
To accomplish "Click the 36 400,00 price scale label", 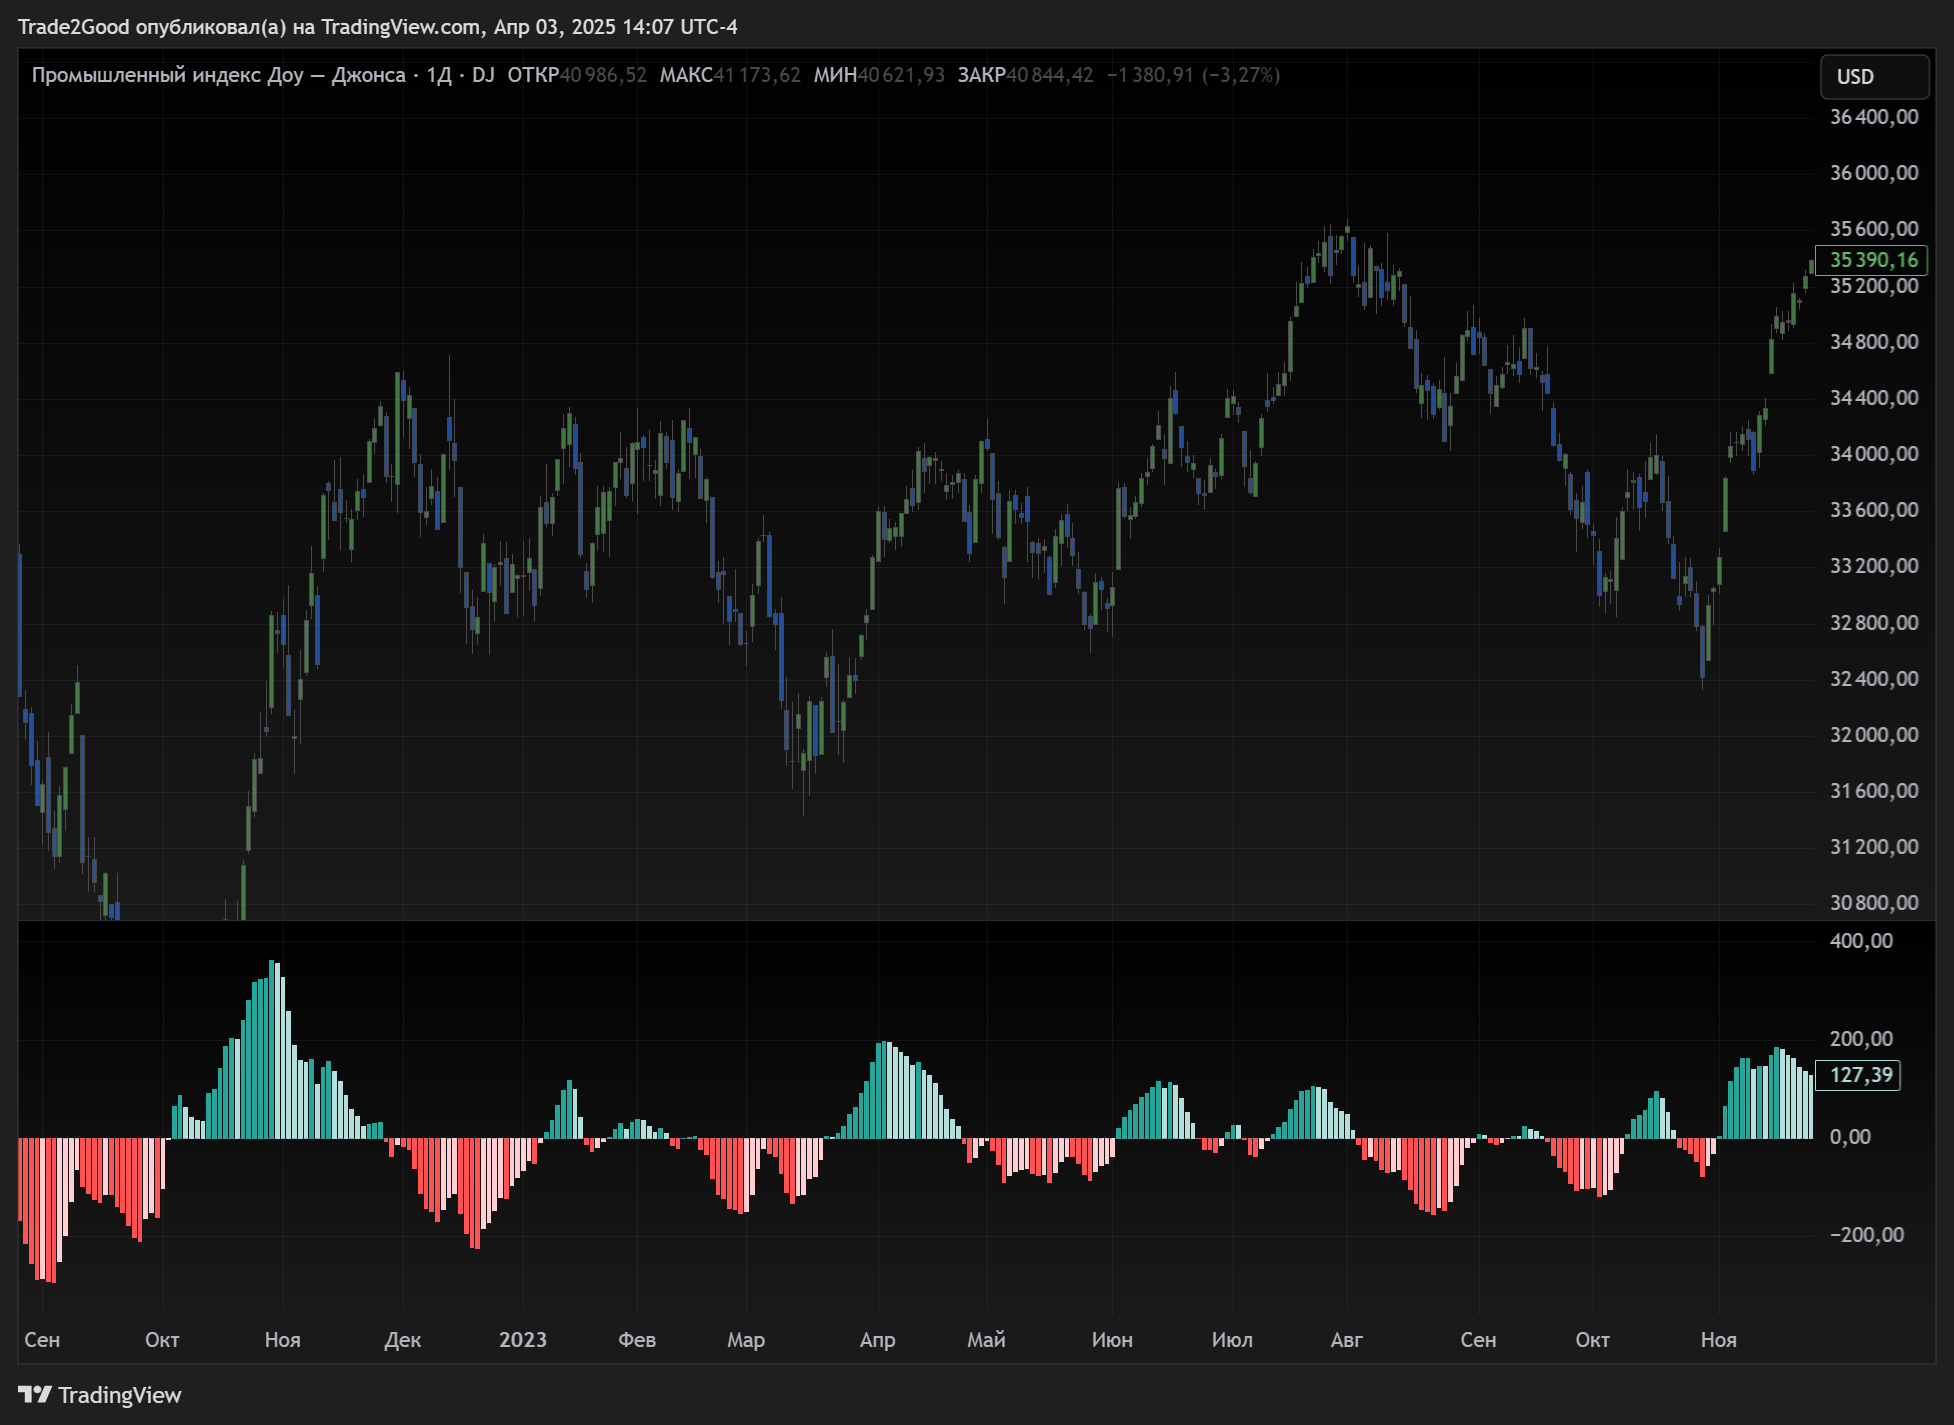I will 1873,117.
